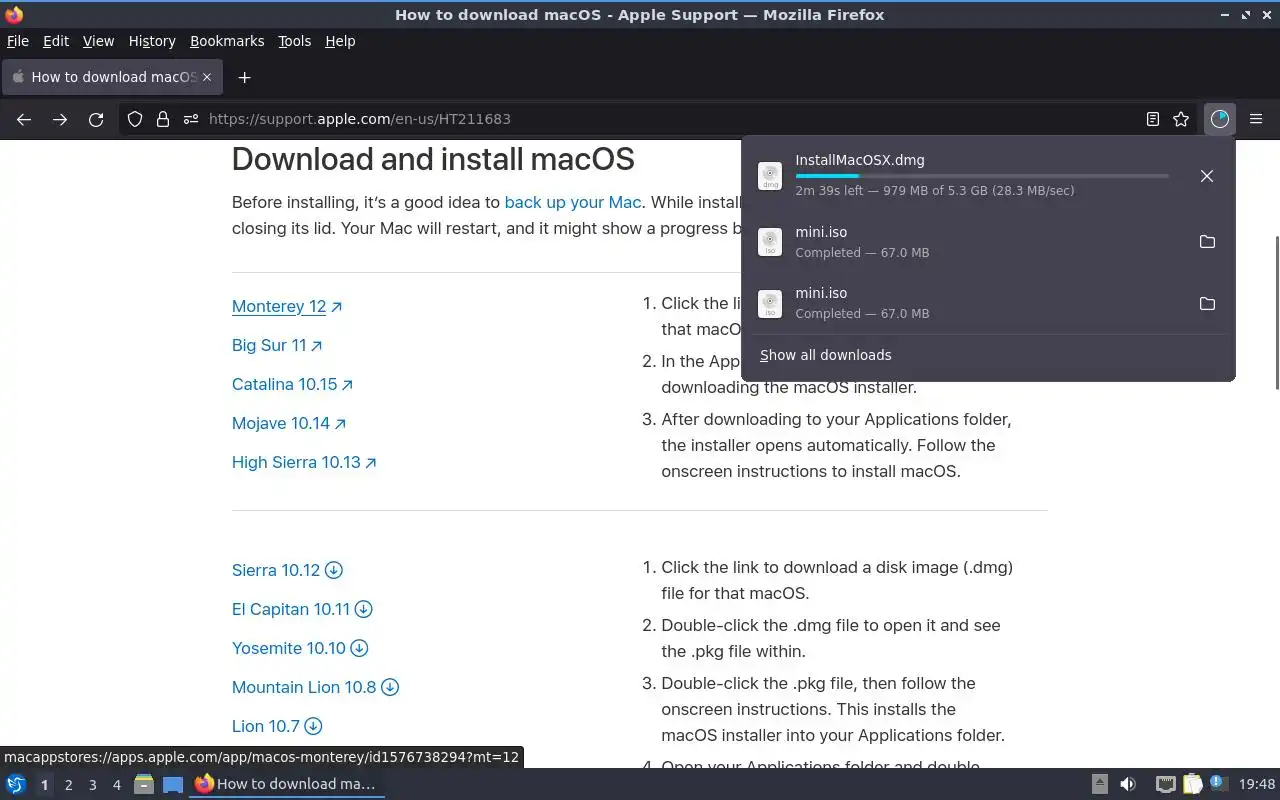Cancel the InstallMacOSX.dmg download
This screenshot has height=800, width=1280.
[x=1207, y=176]
